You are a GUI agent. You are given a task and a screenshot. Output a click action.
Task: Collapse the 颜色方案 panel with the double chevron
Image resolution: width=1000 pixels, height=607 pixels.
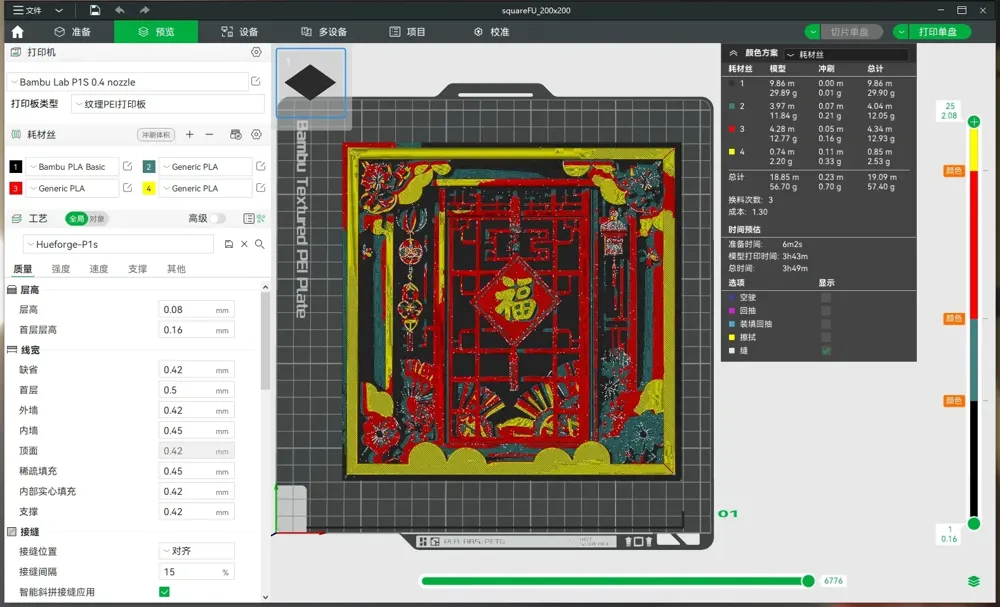coord(733,54)
